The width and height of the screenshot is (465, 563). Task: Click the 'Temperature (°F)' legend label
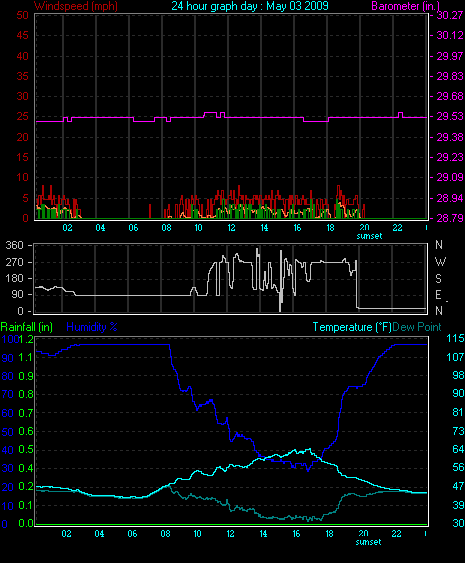pyautogui.click(x=352, y=327)
